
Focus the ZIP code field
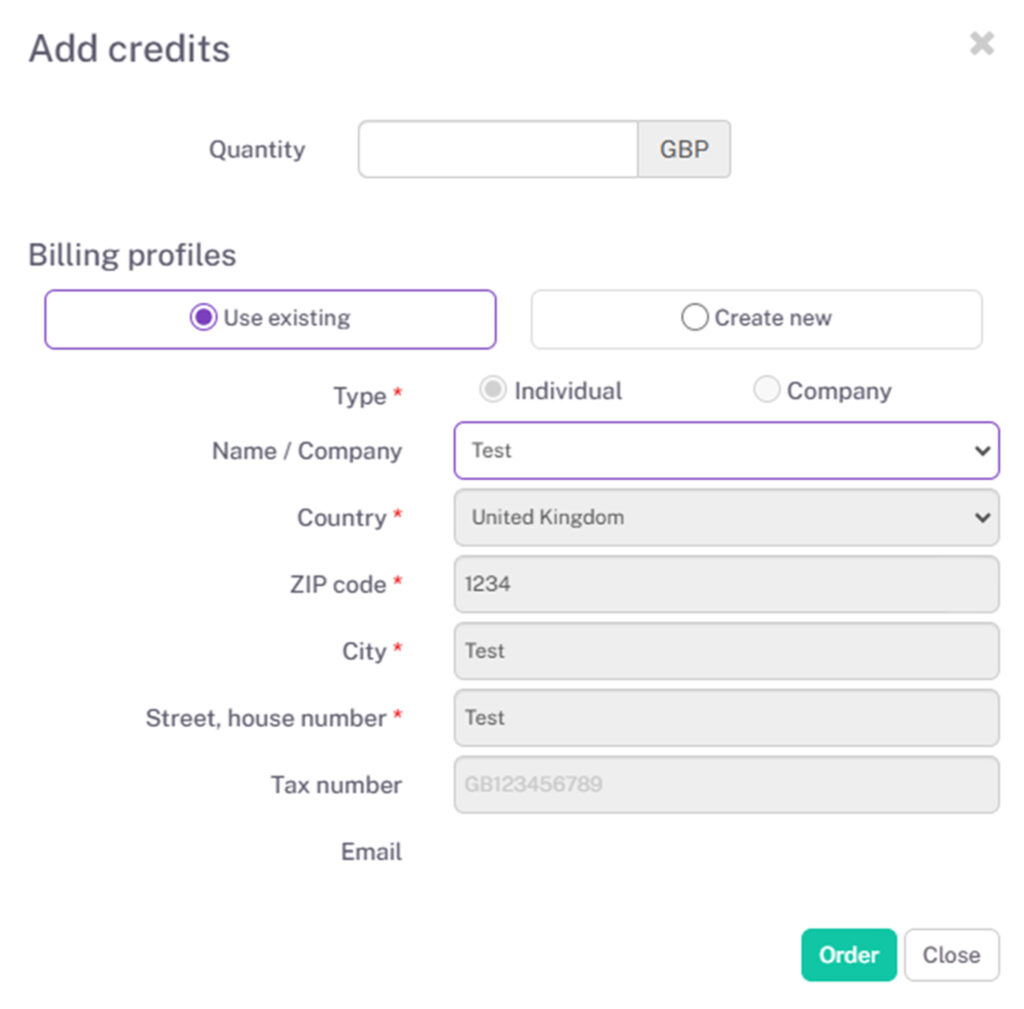click(727, 584)
